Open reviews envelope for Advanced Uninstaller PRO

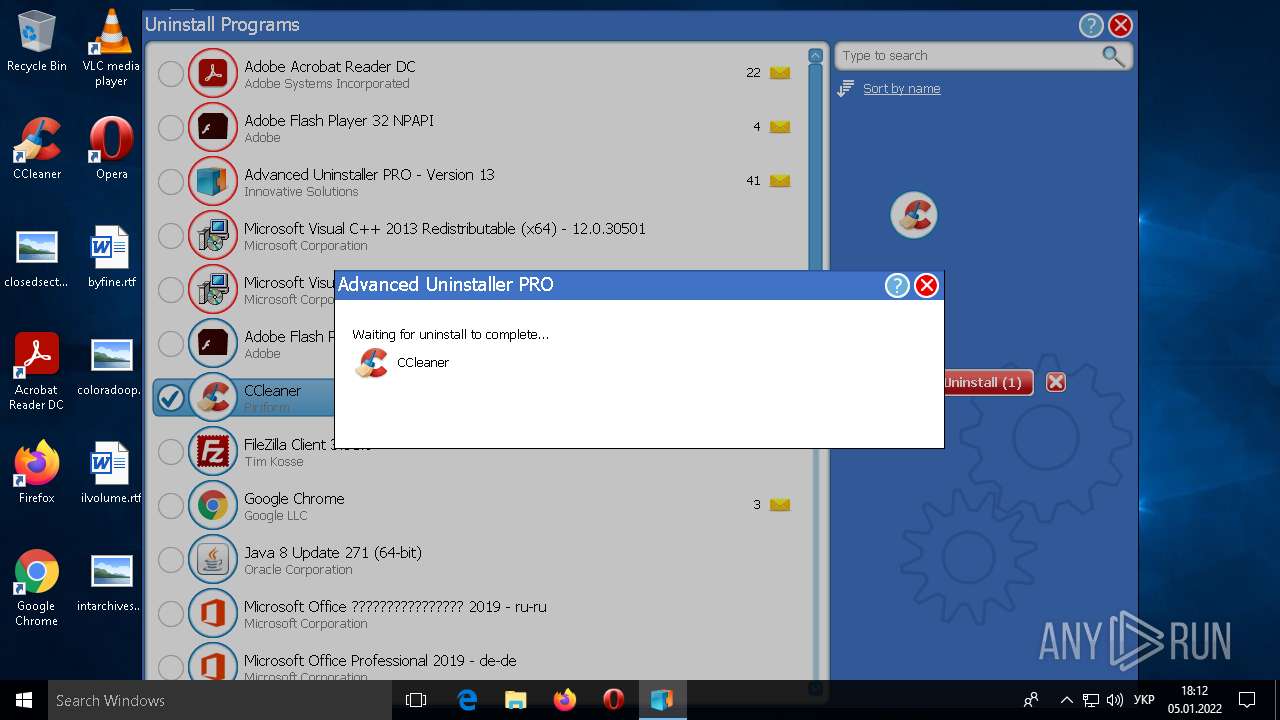[x=780, y=181]
